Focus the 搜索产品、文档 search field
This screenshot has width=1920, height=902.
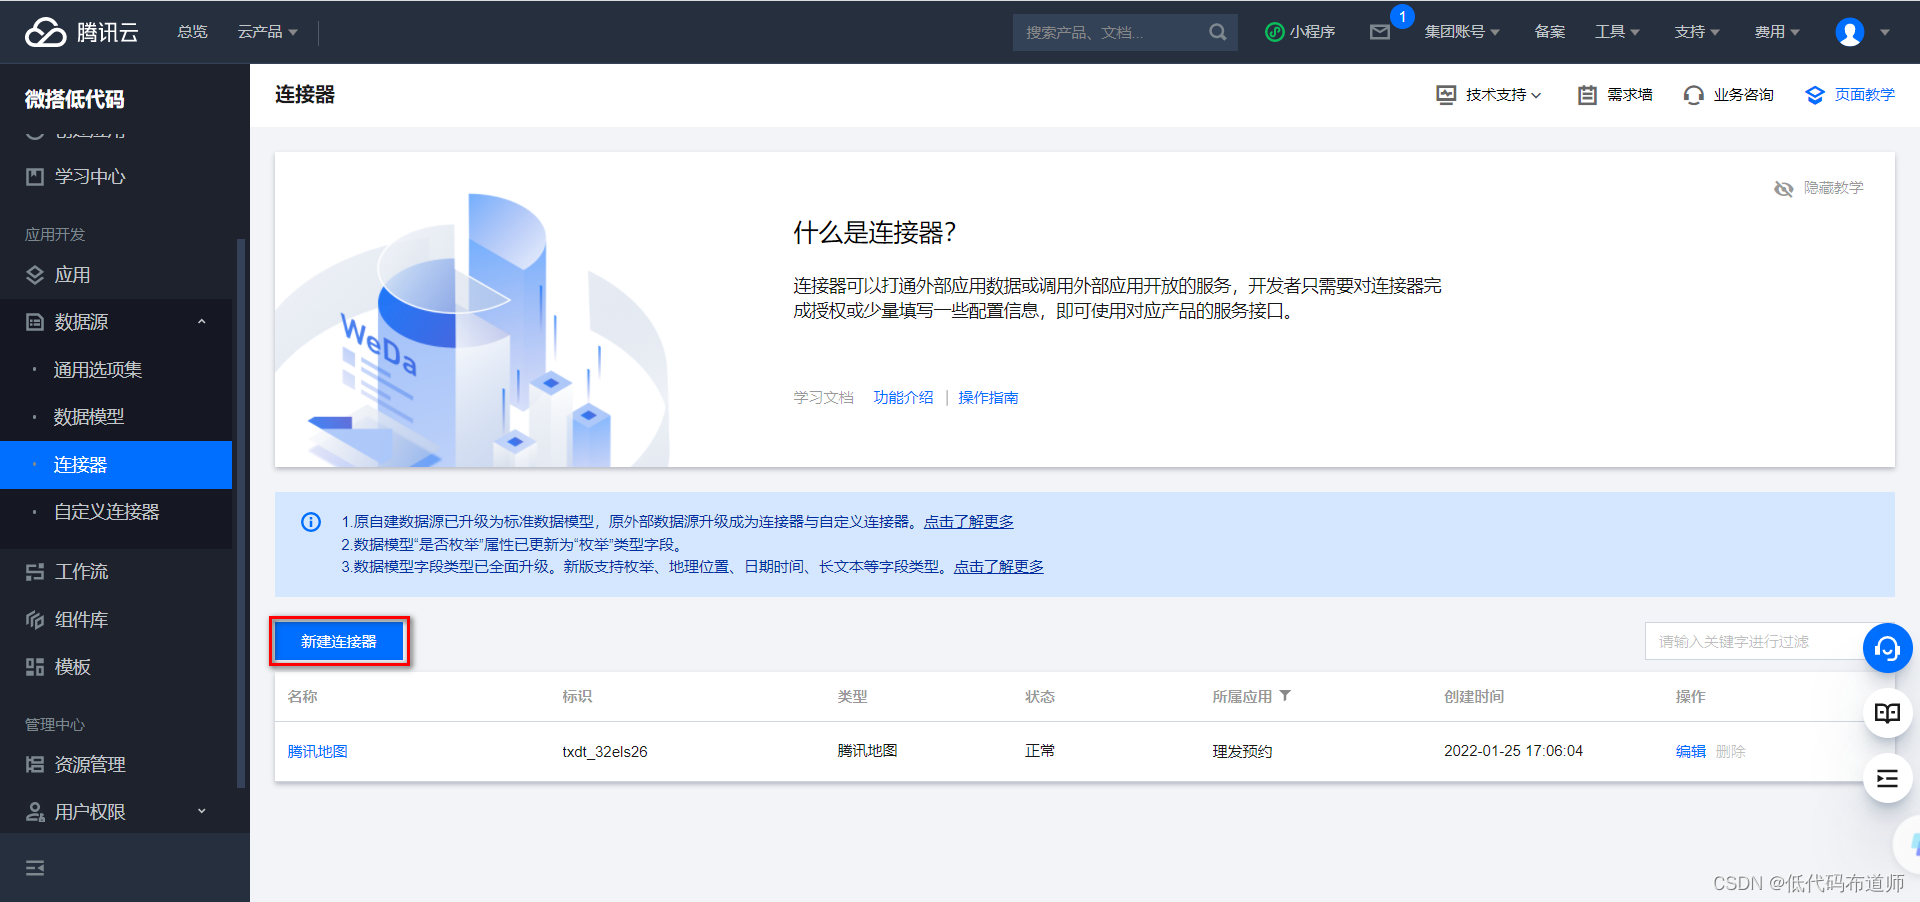pos(1112,32)
